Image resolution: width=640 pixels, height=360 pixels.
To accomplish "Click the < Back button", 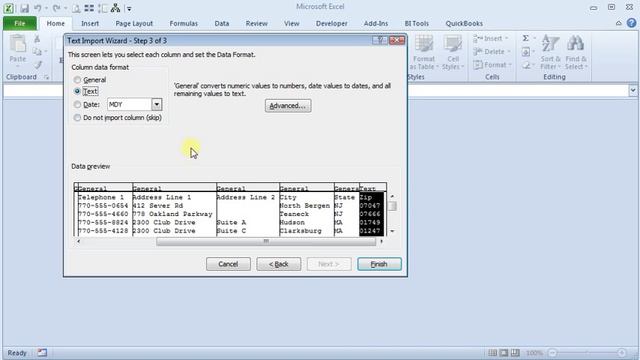I will click(x=279, y=264).
